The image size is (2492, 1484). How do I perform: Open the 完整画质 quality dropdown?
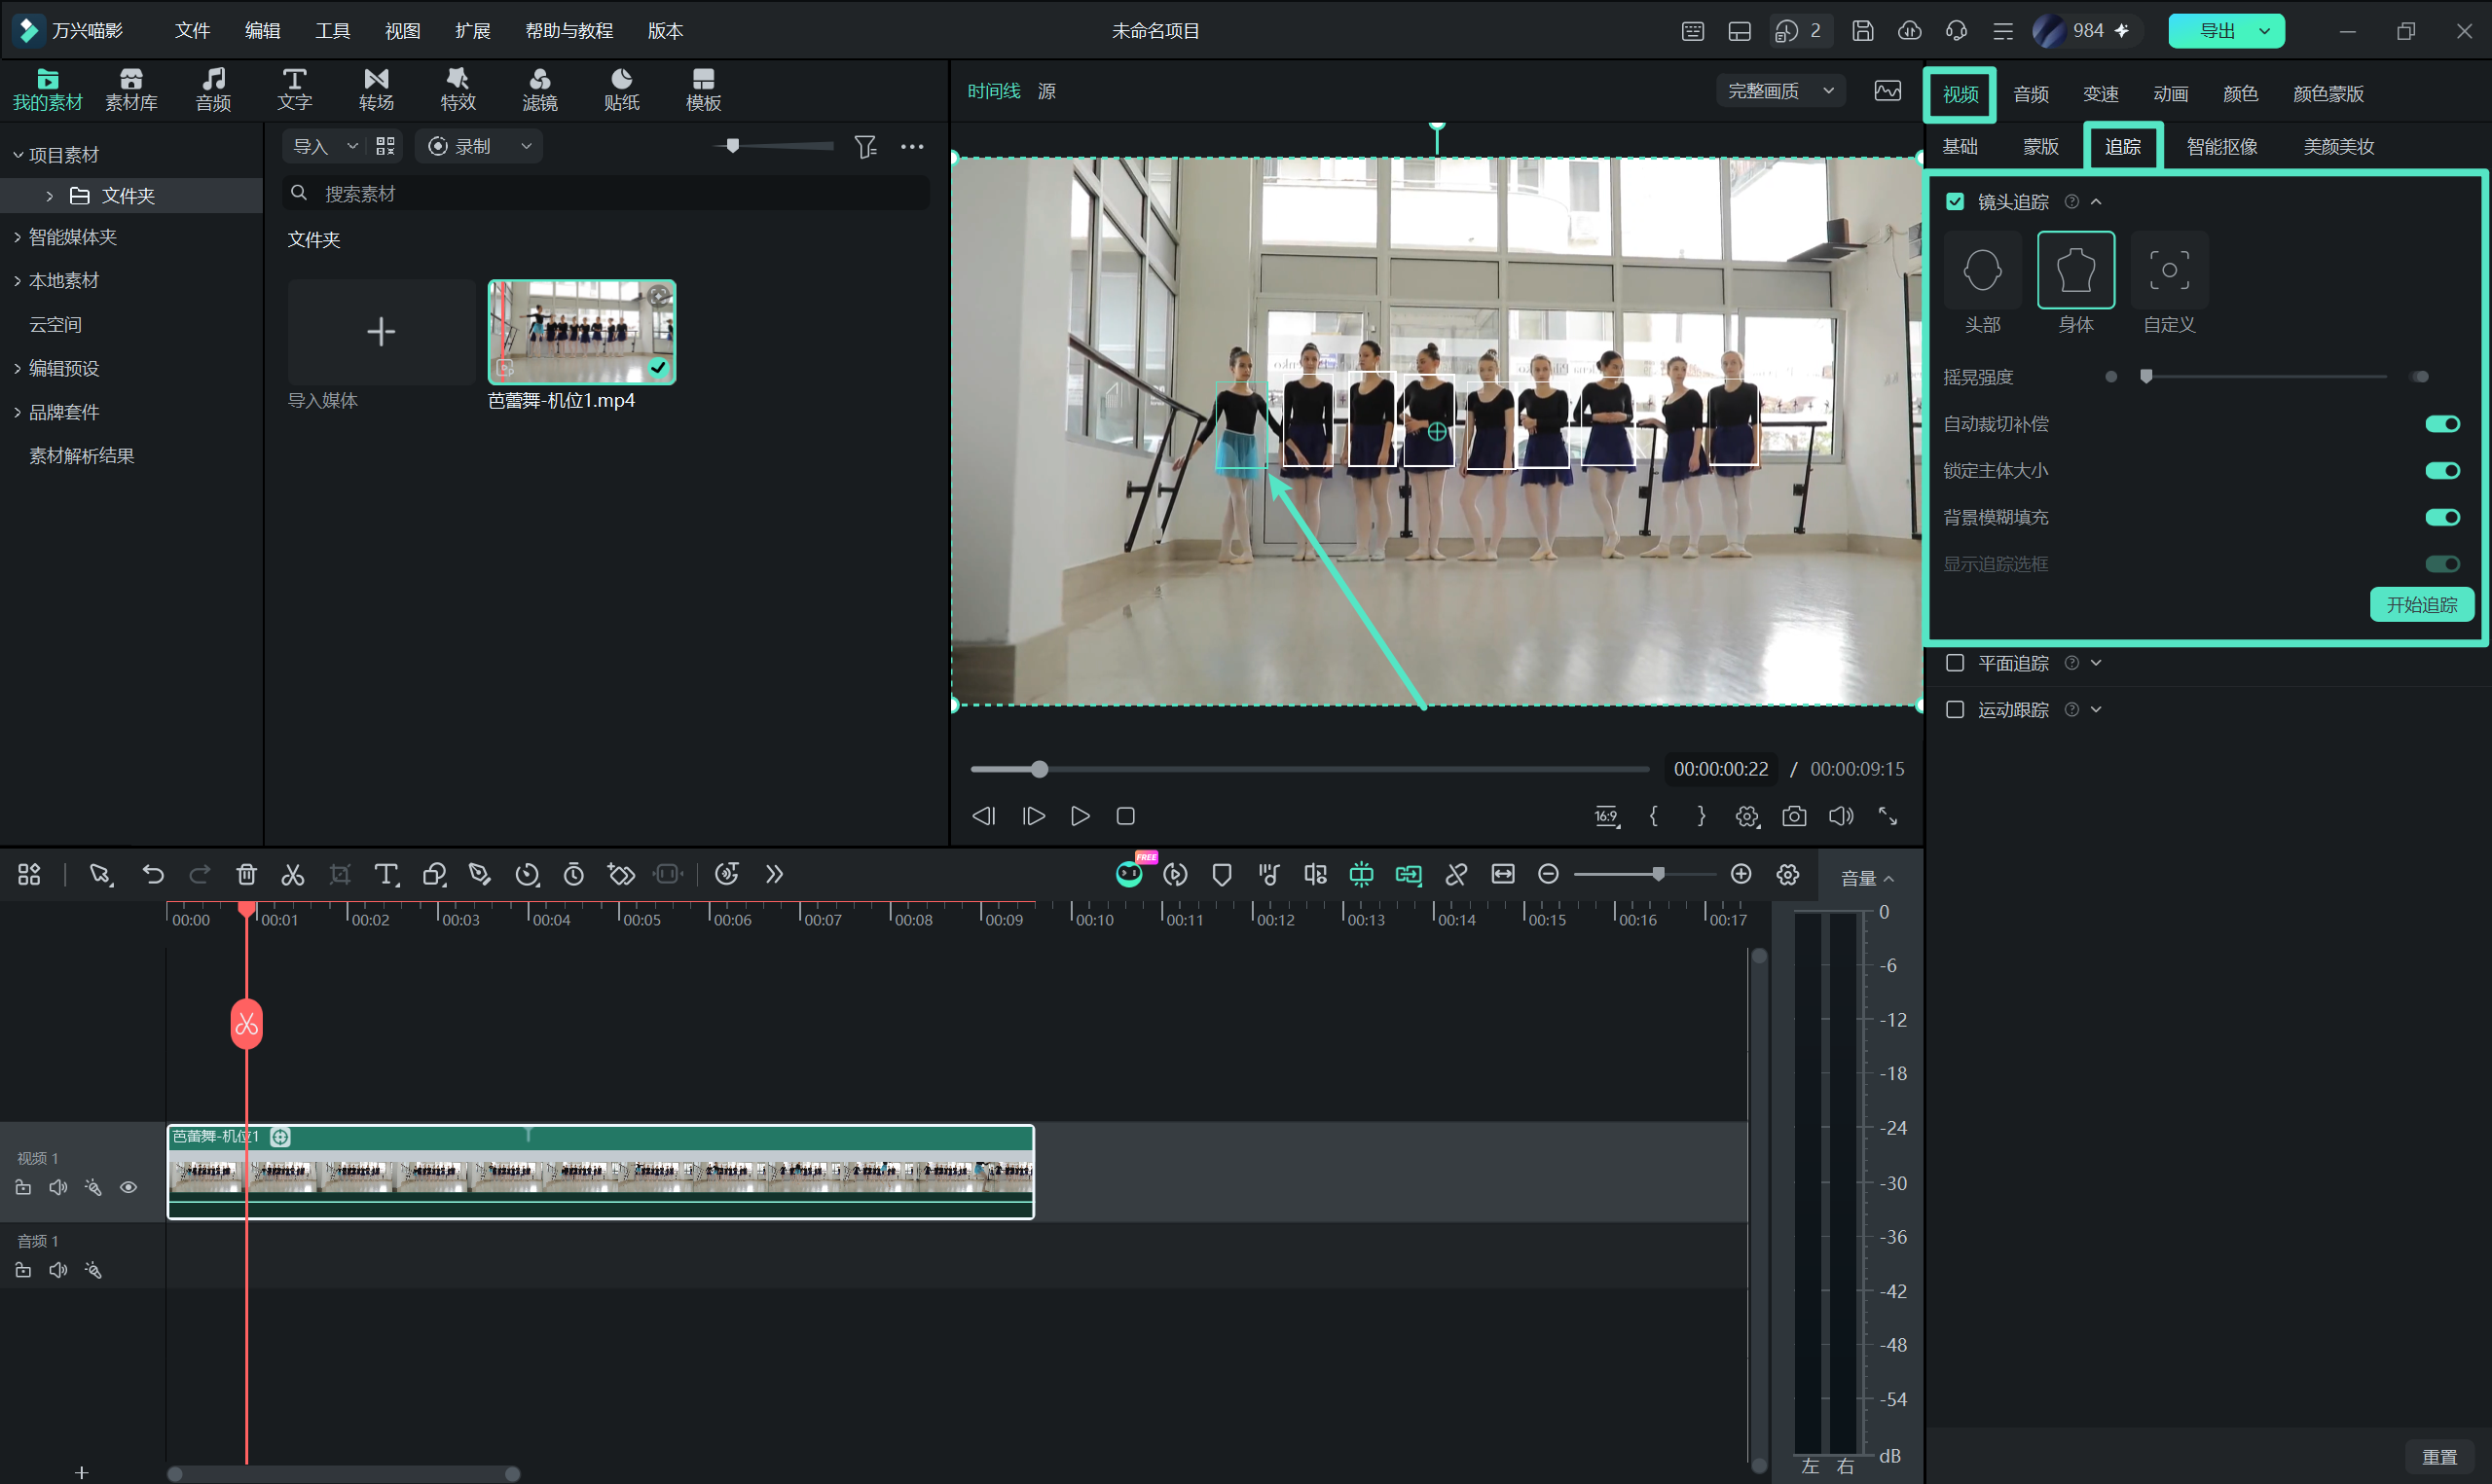pyautogui.click(x=1781, y=91)
